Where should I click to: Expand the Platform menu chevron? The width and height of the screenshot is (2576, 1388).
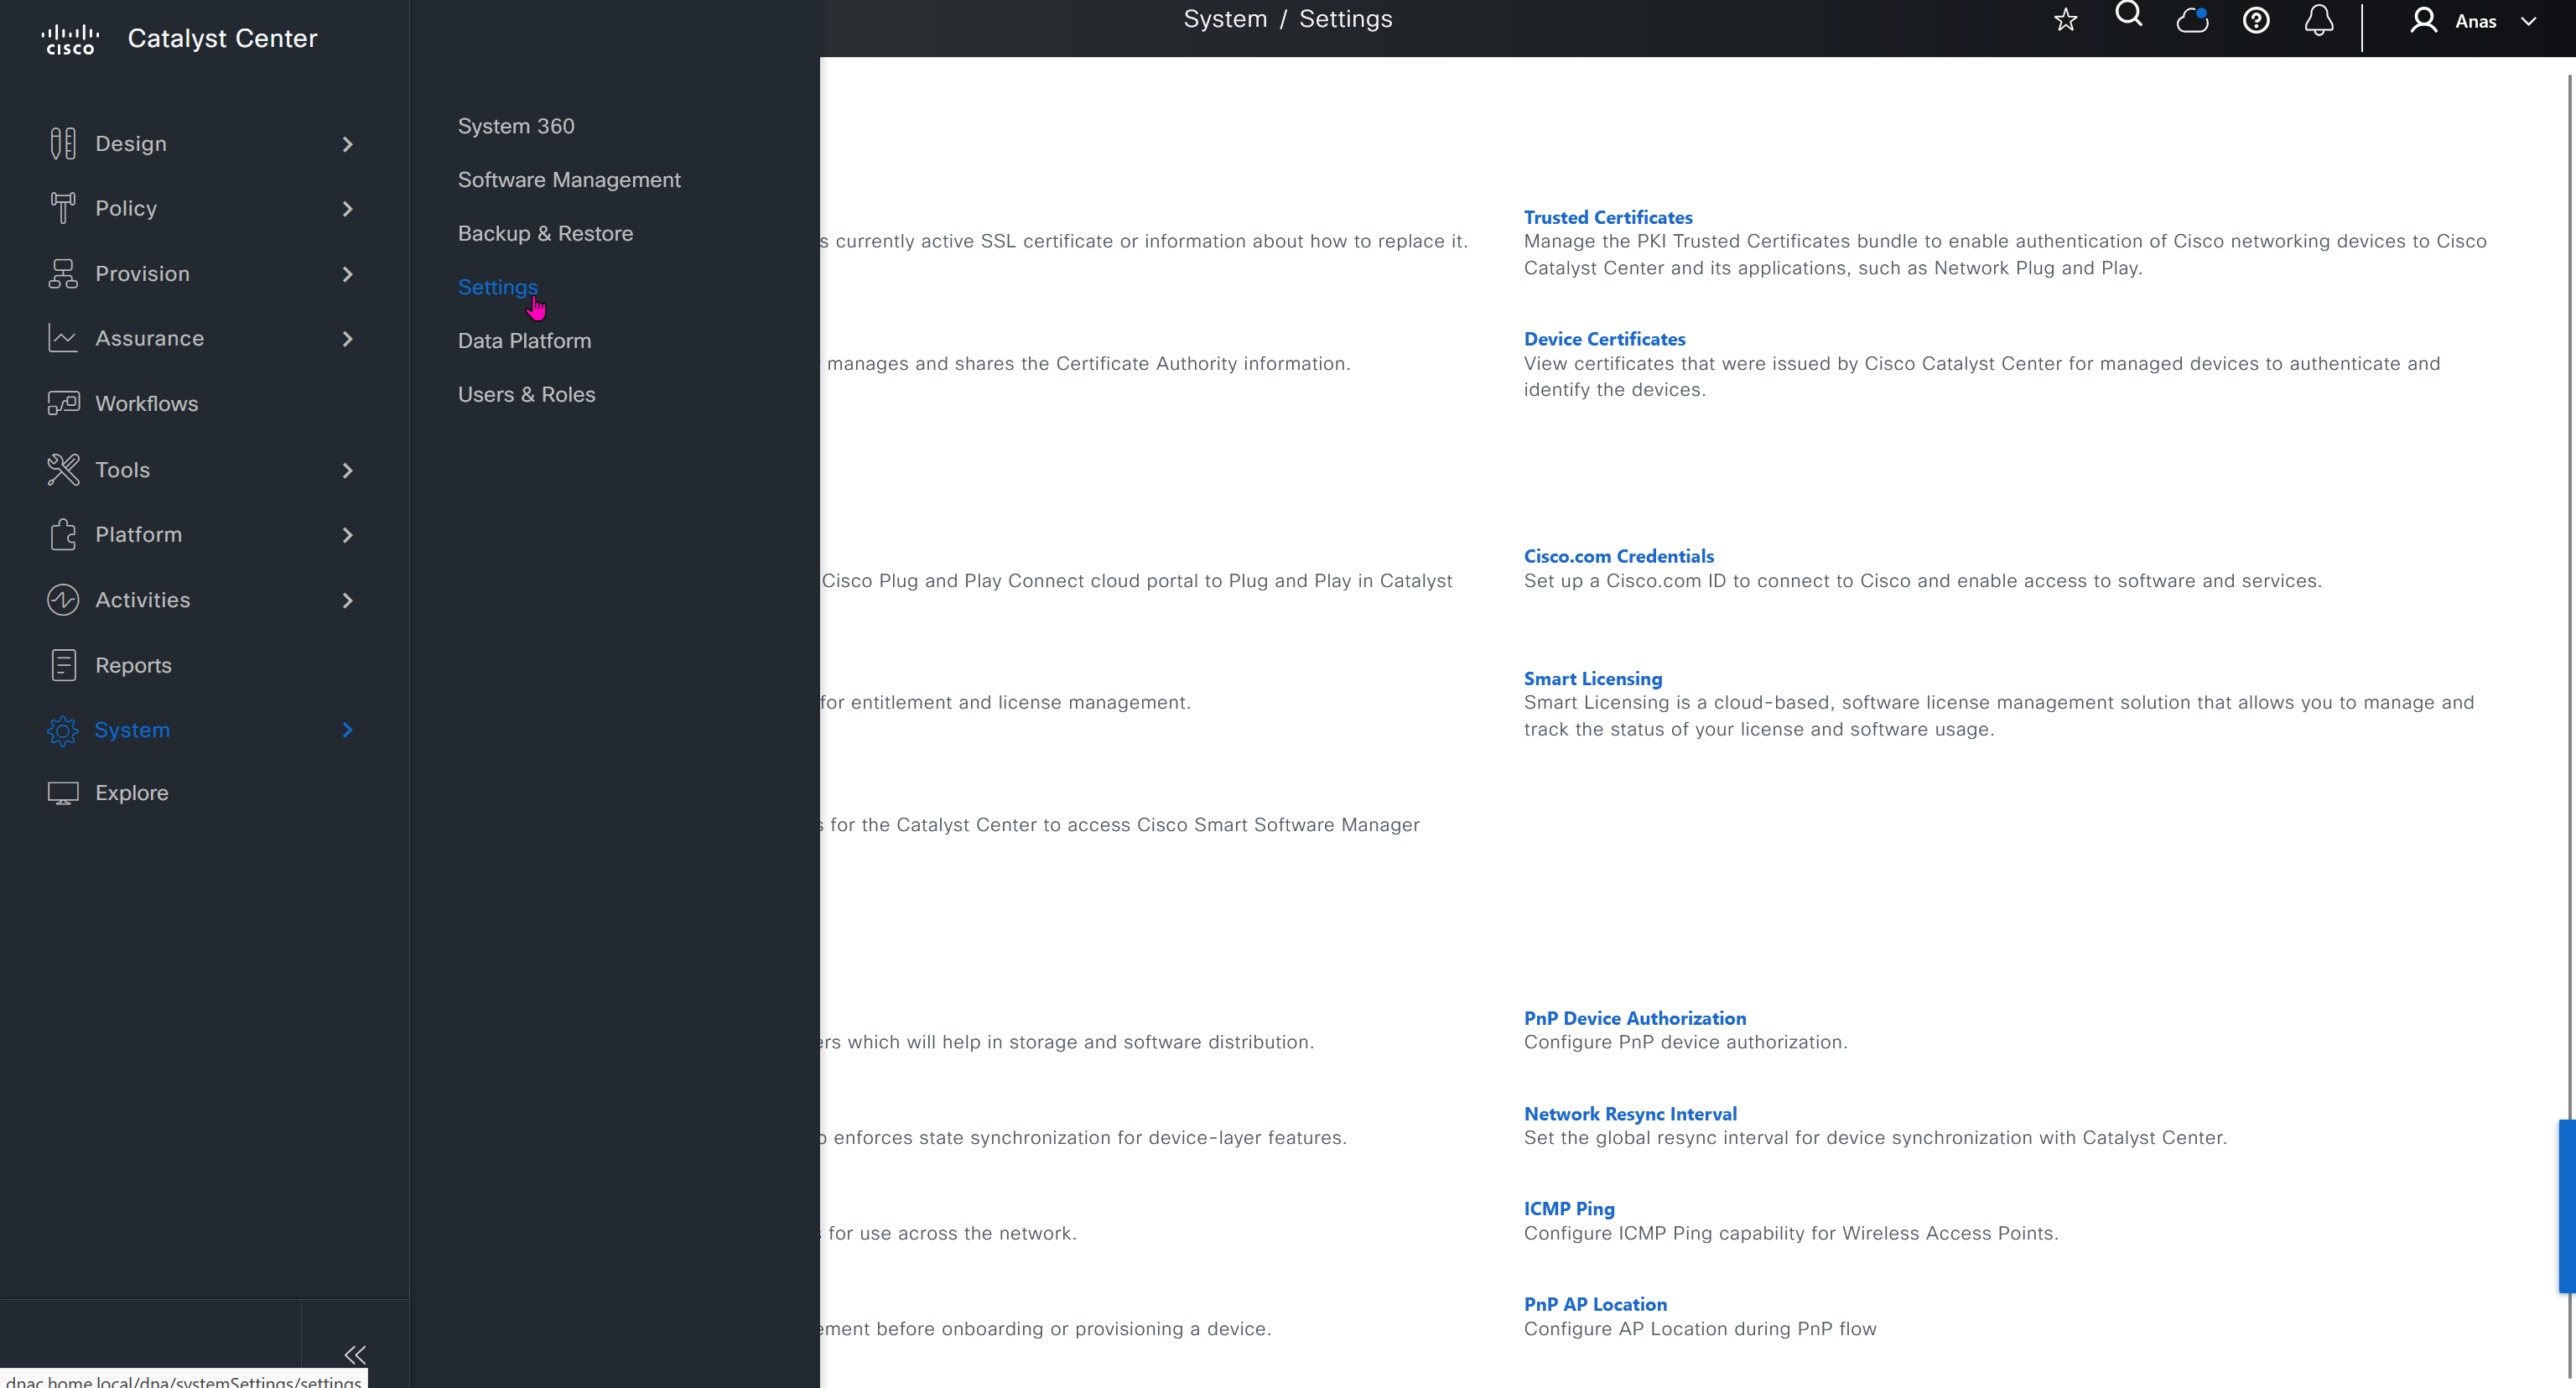pos(347,535)
